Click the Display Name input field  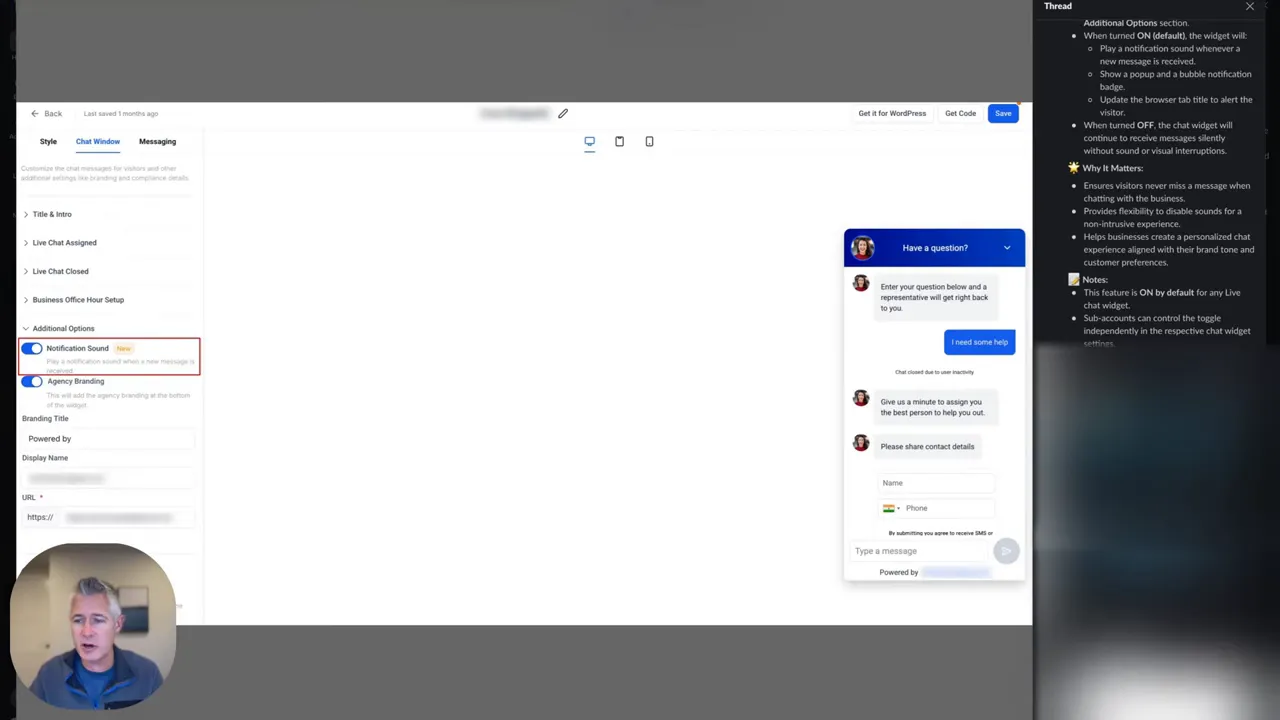[x=108, y=479]
